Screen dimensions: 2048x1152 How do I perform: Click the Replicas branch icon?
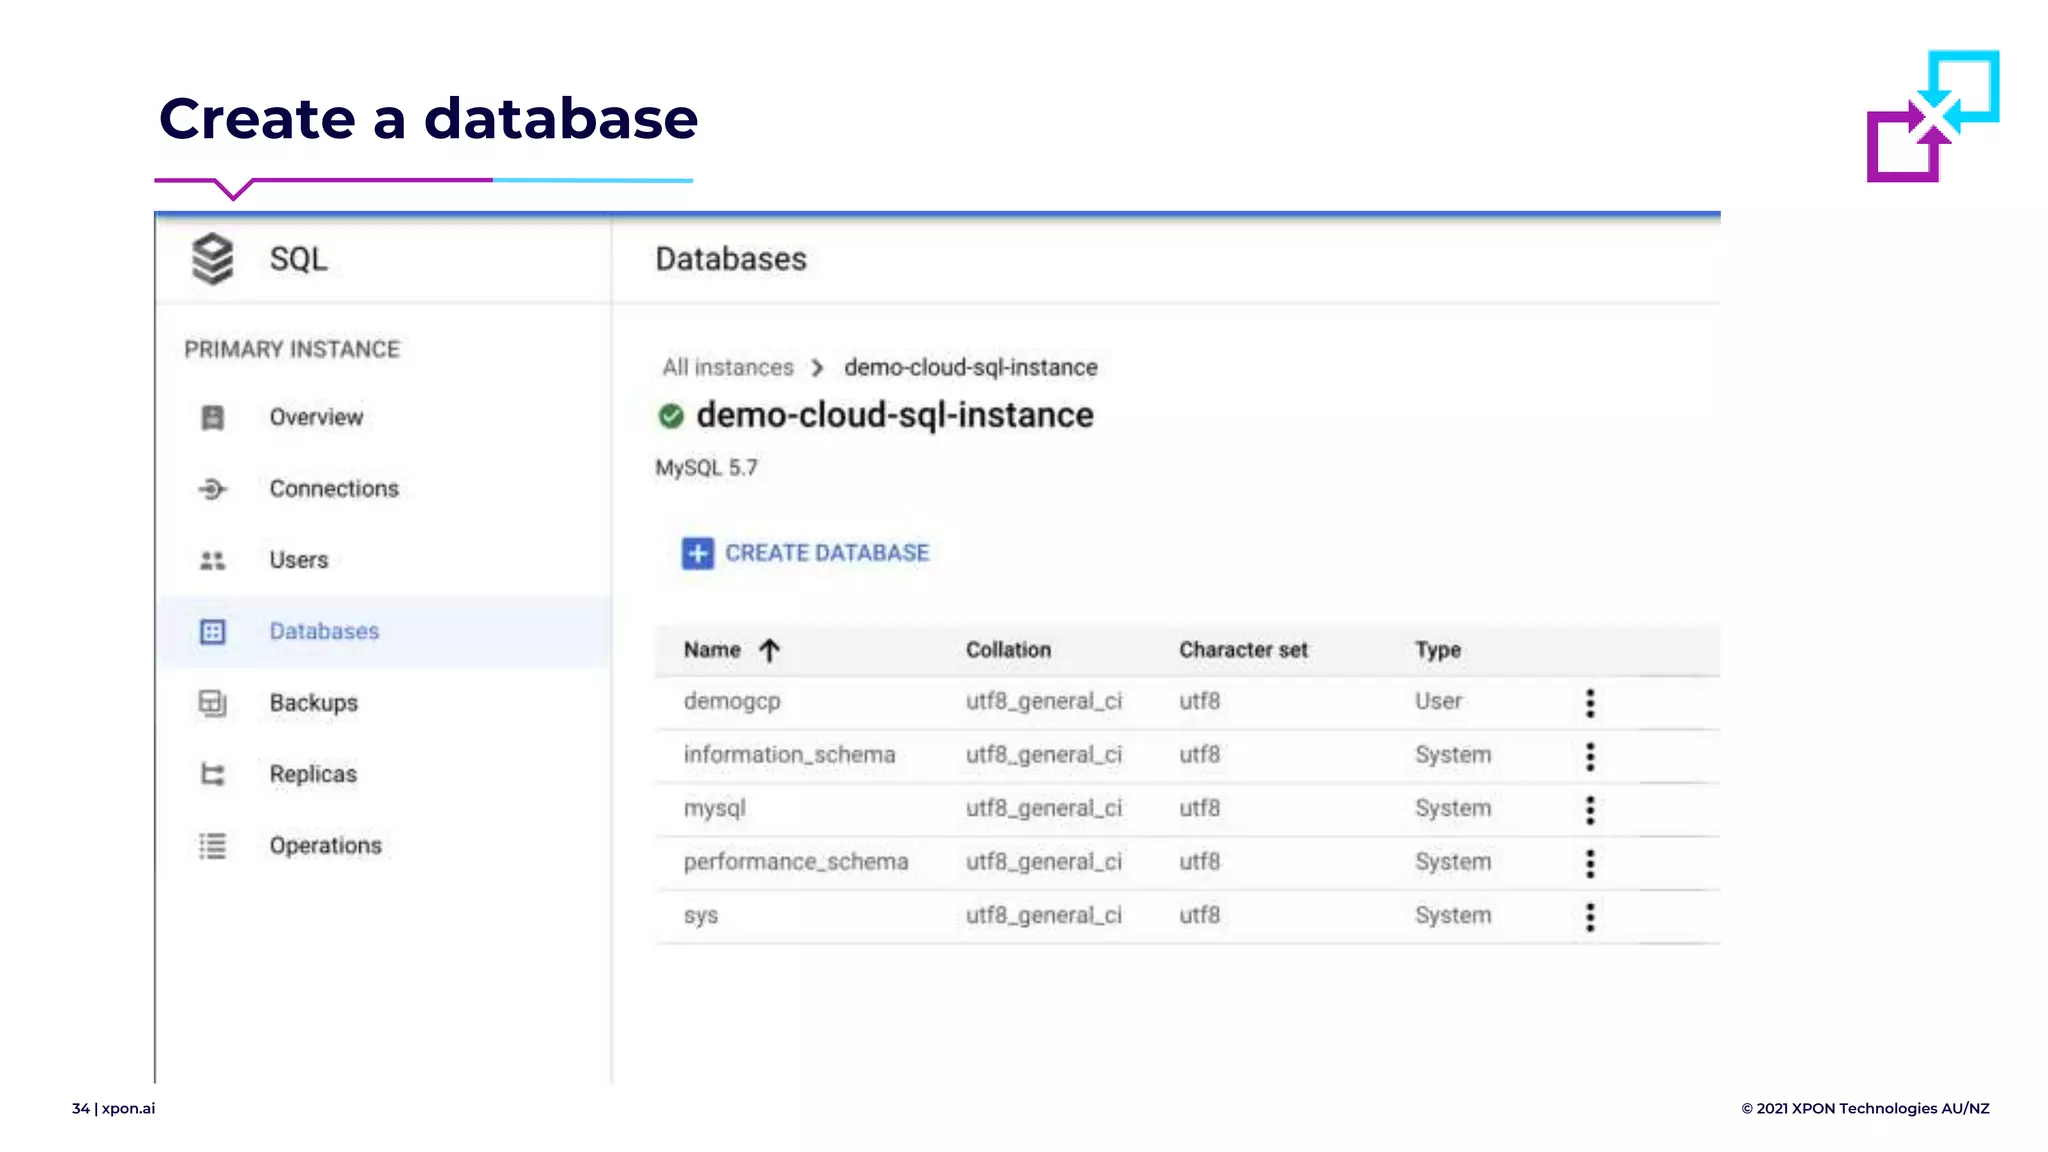212,774
